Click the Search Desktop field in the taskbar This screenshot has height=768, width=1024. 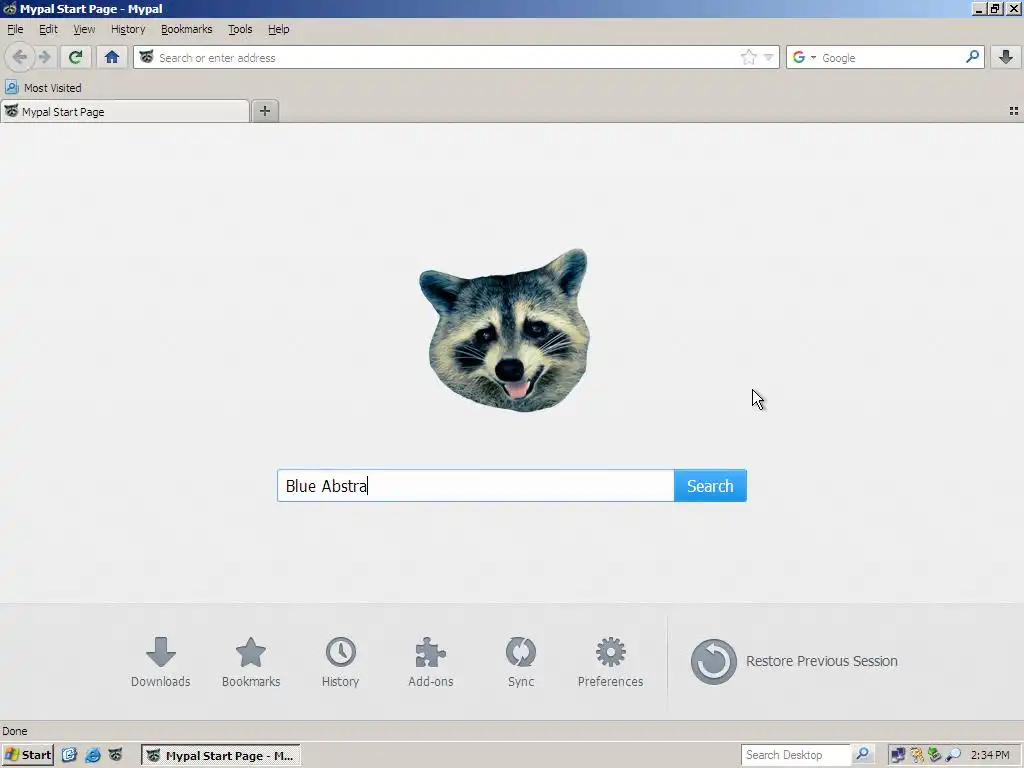[795, 755]
